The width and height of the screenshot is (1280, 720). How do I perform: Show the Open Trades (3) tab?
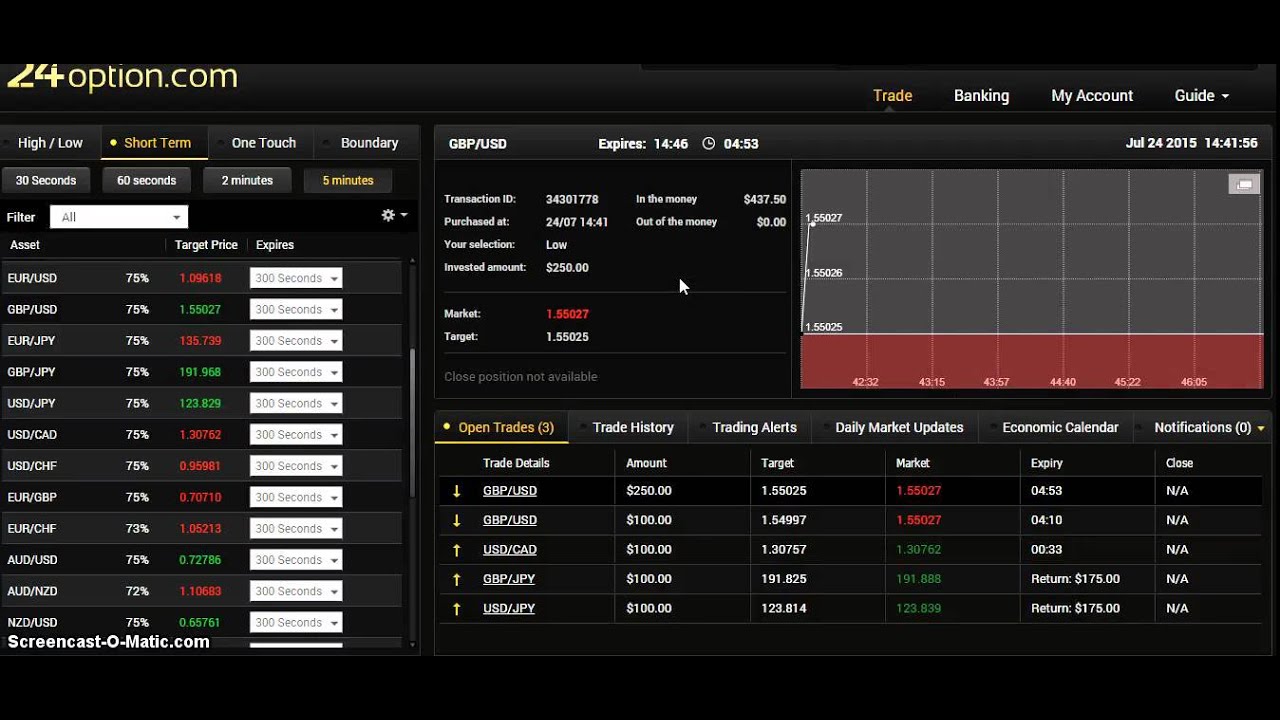pos(500,427)
